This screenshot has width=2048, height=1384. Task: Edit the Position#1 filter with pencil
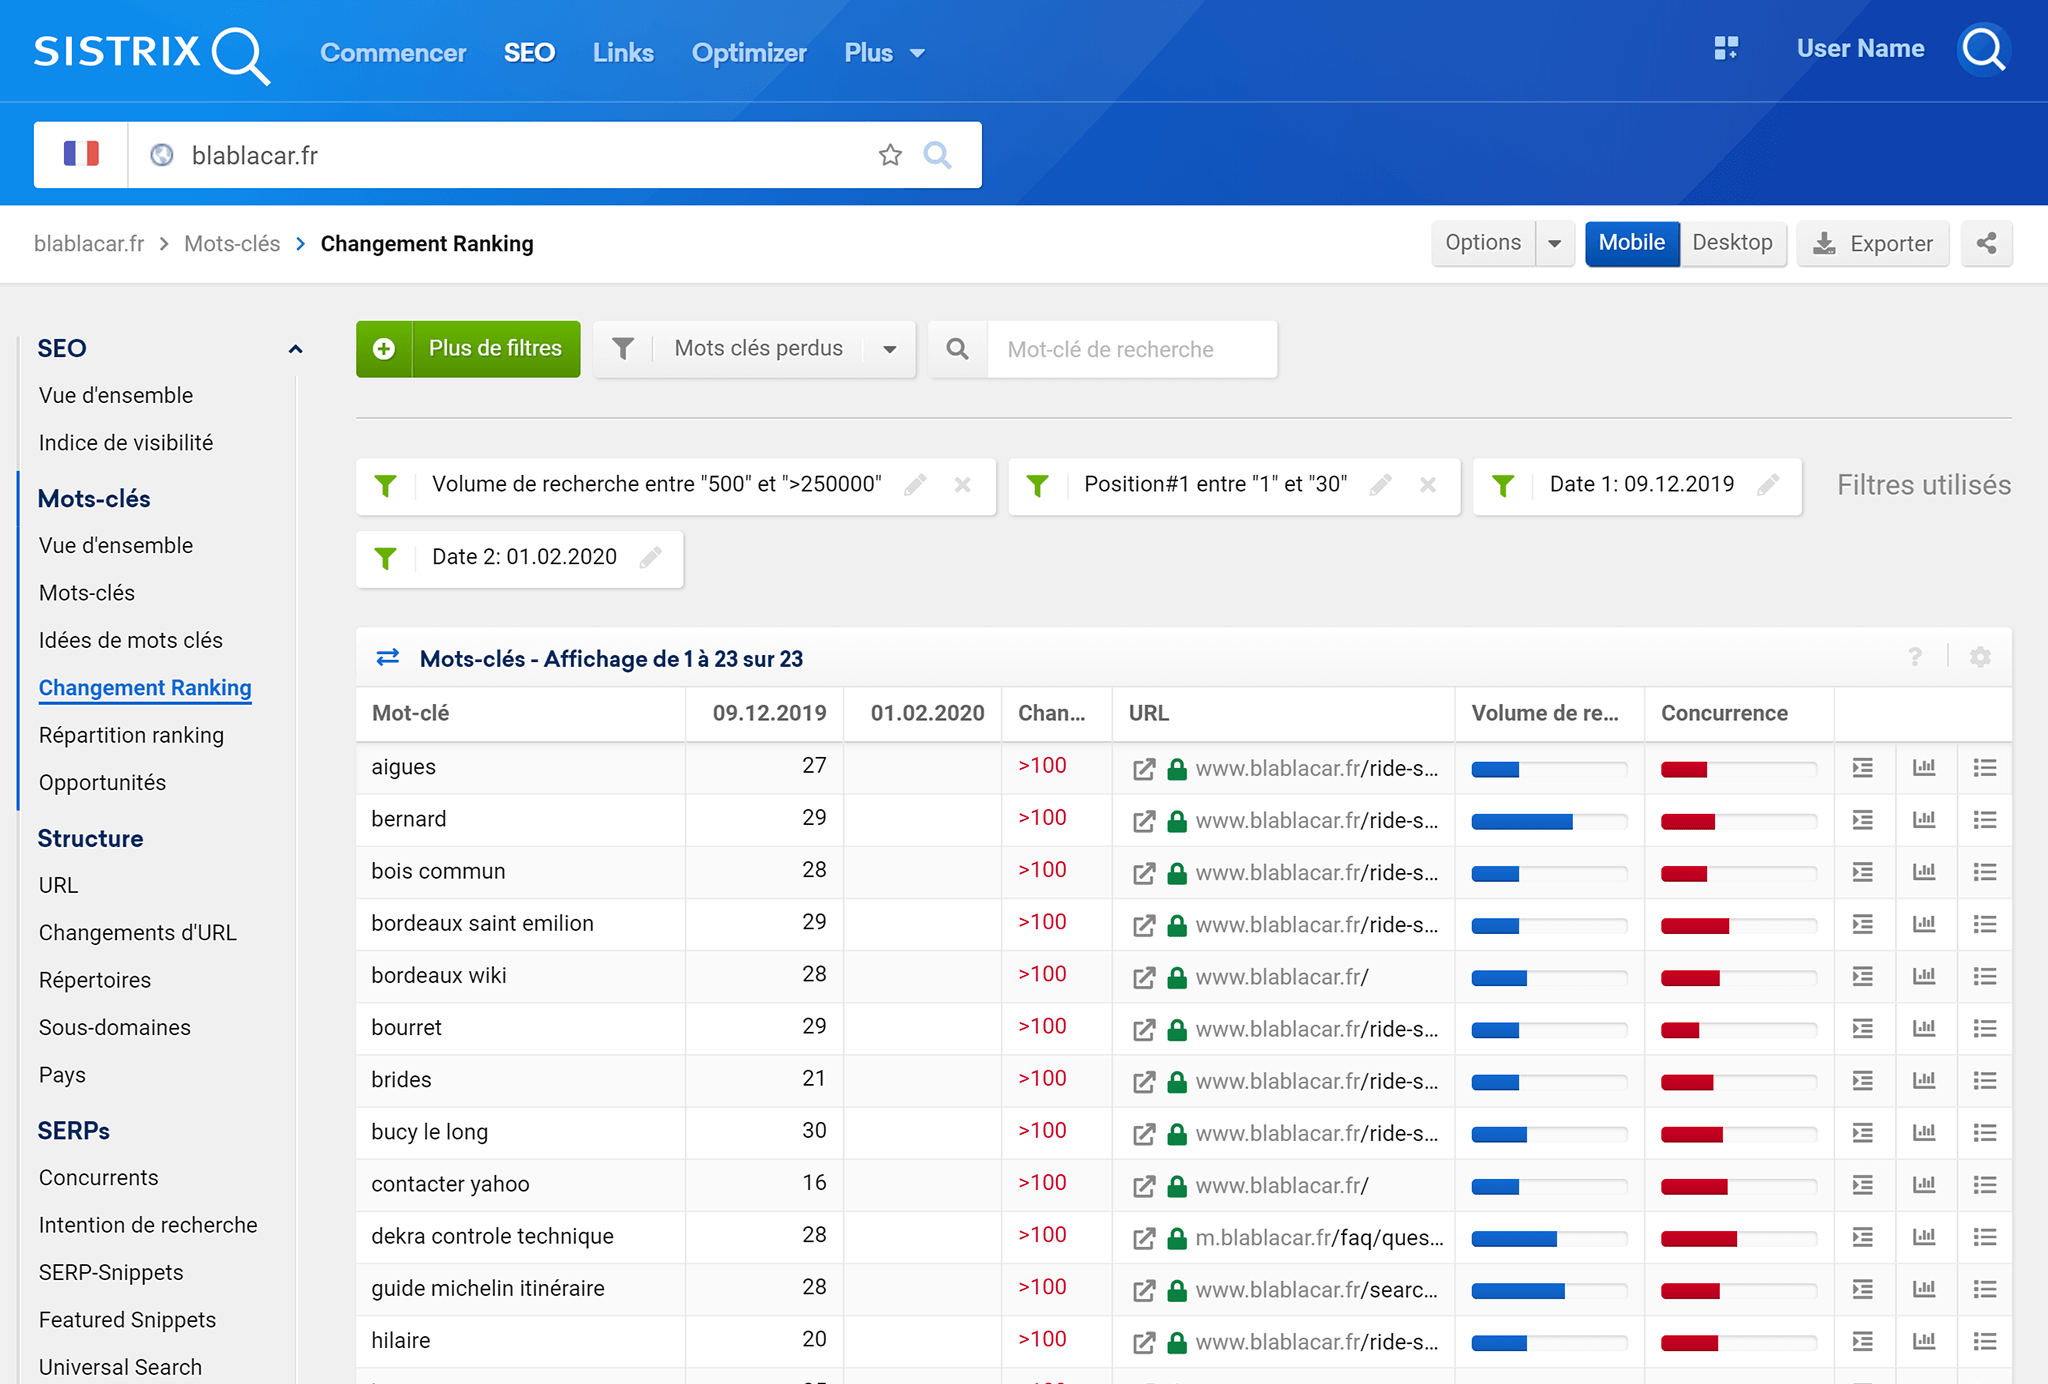click(1381, 485)
